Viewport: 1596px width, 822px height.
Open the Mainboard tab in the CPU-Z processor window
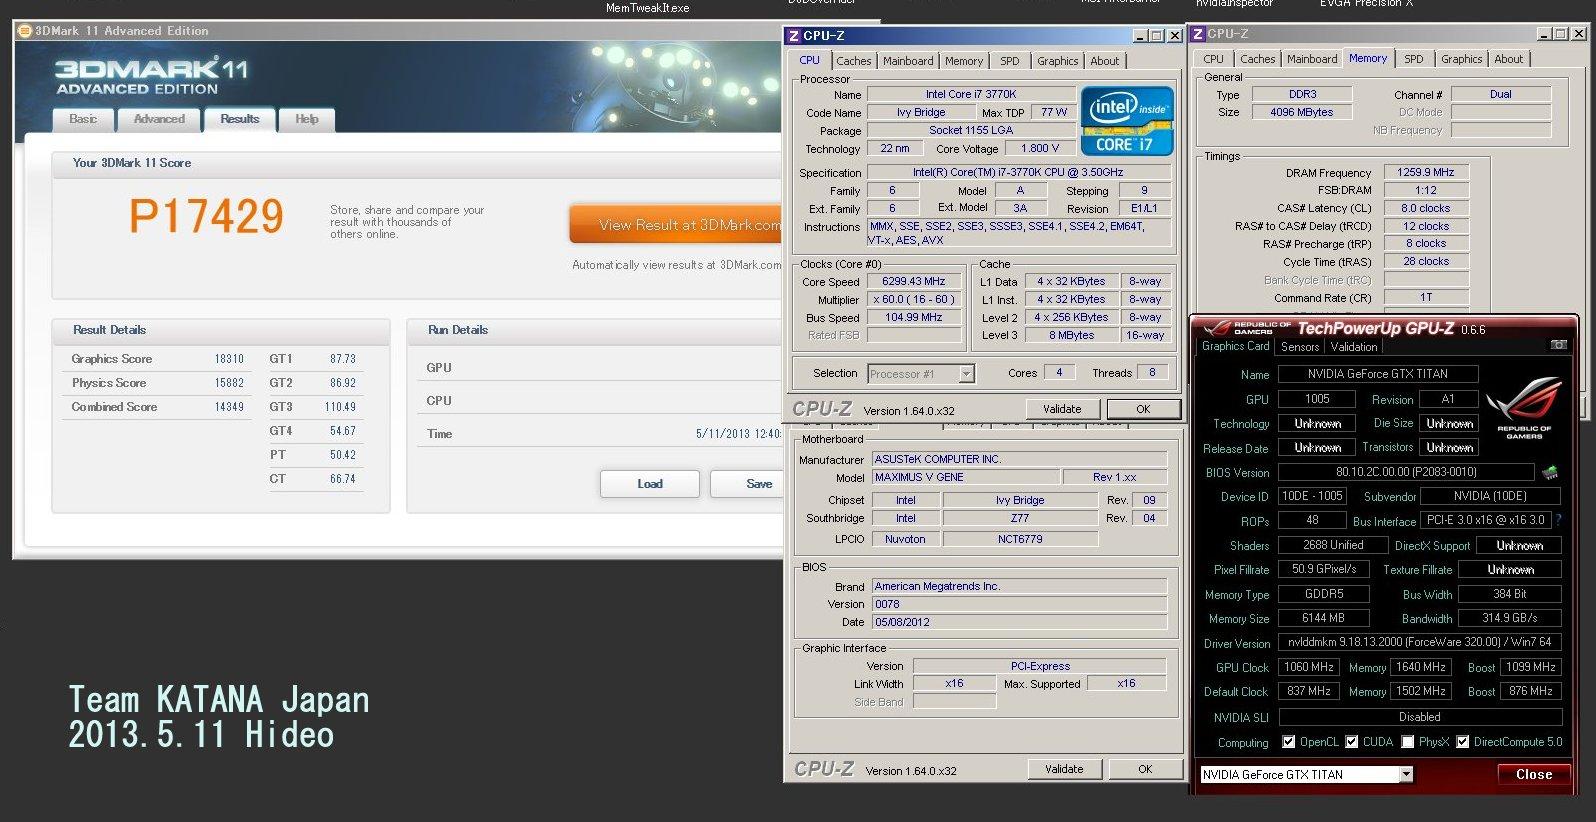click(908, 61)
